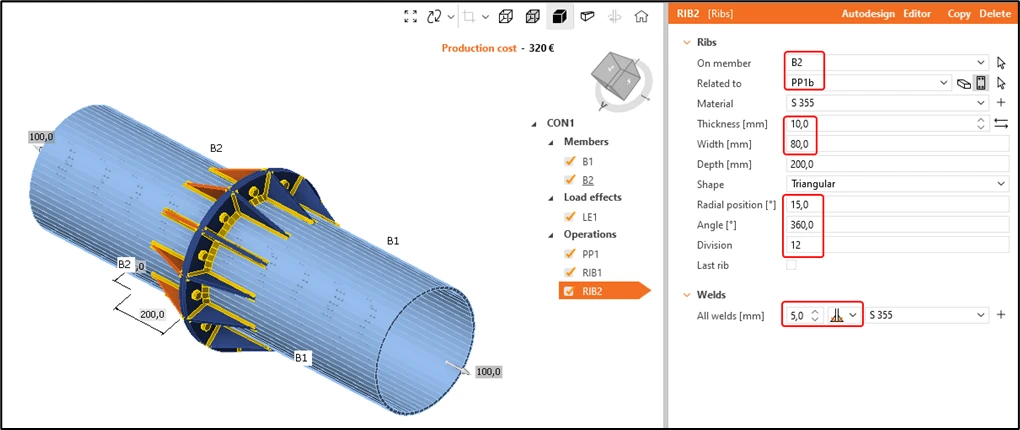The height and width of the screenshot is (430, 1020).
Task: Select the wireframe view cube icon
Action: [506, 17]
